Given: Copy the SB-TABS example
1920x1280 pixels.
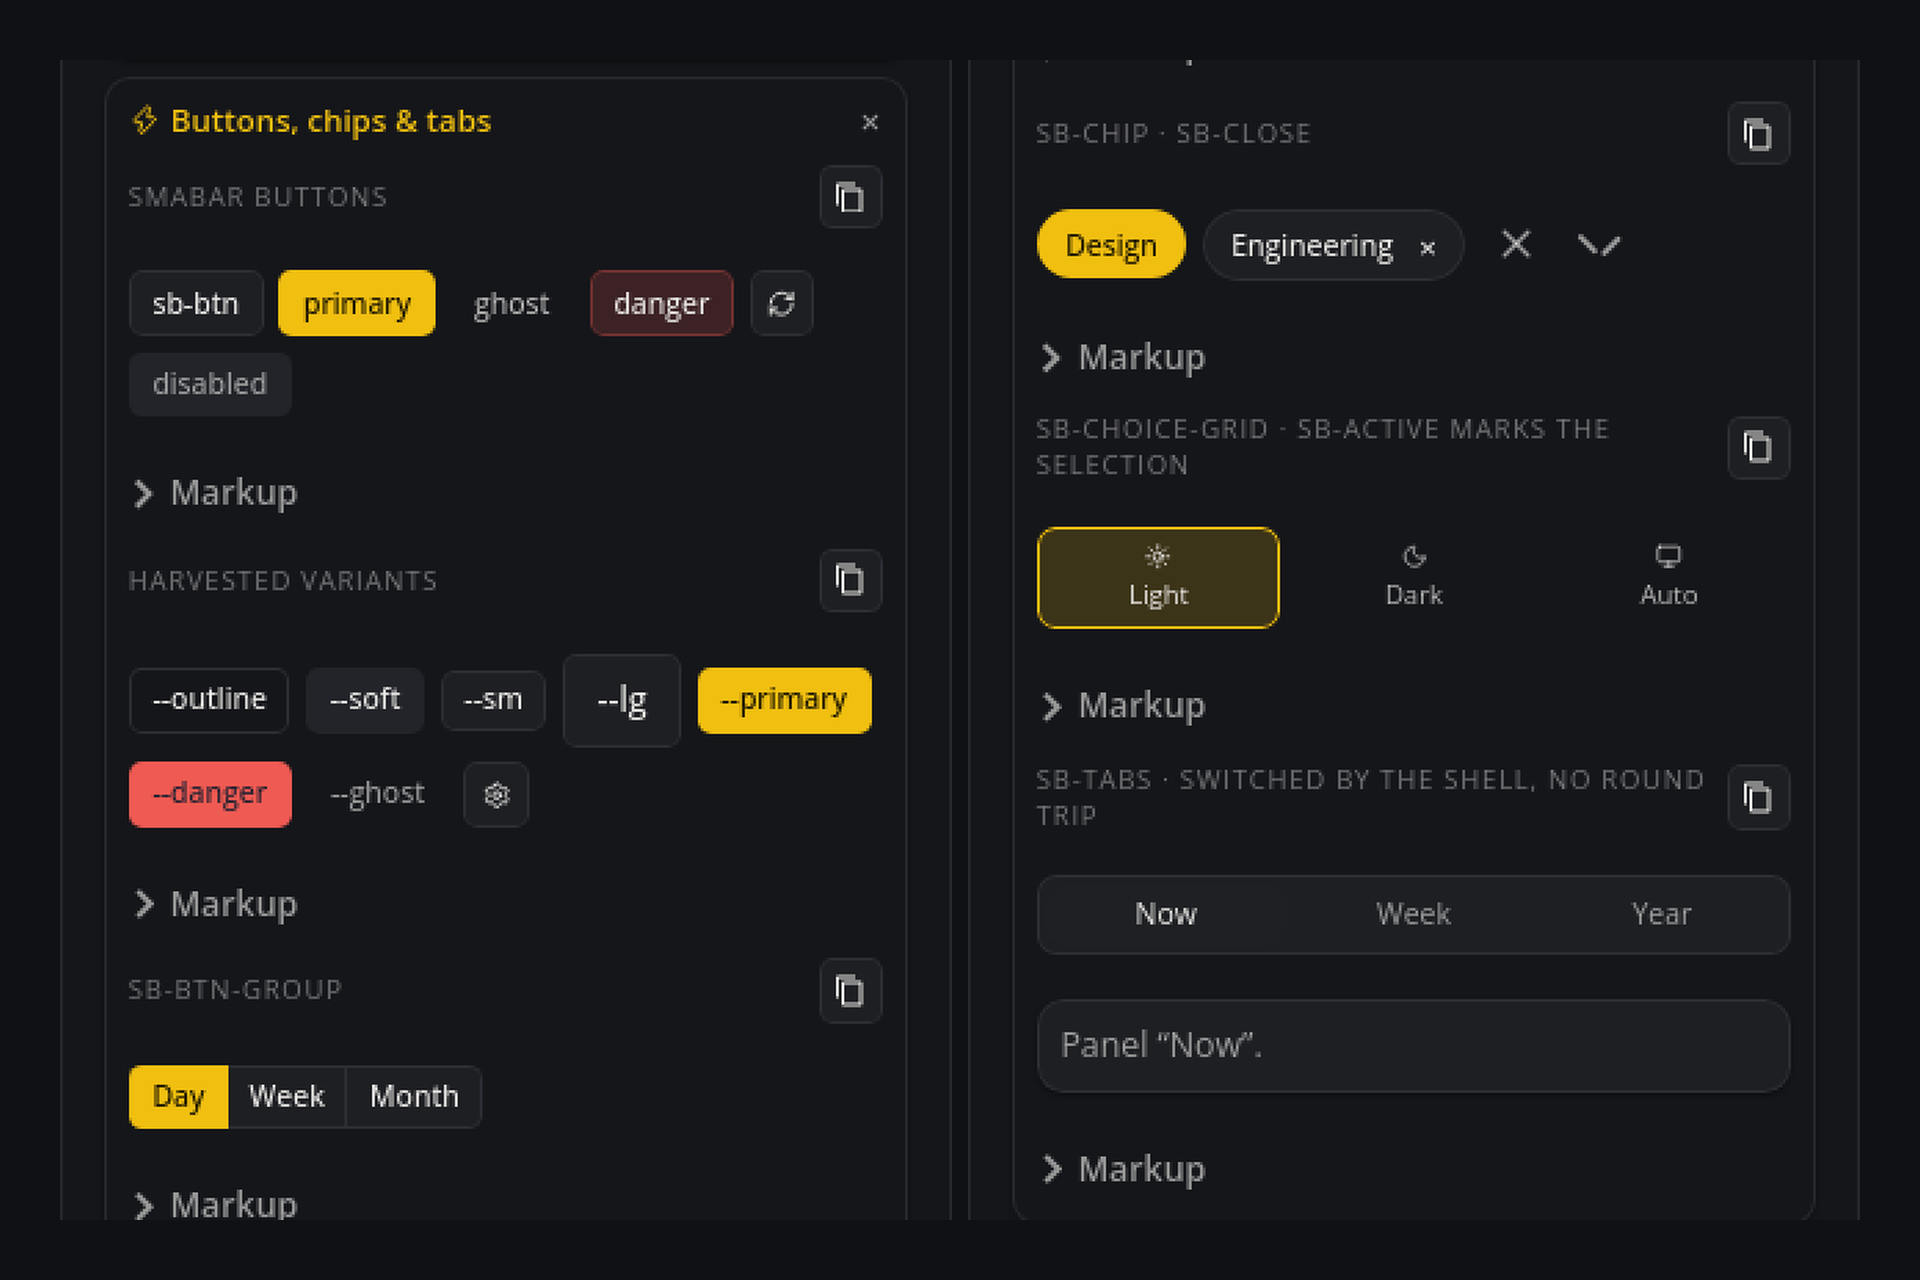Looking at the screenshot, I should 1758,798.
